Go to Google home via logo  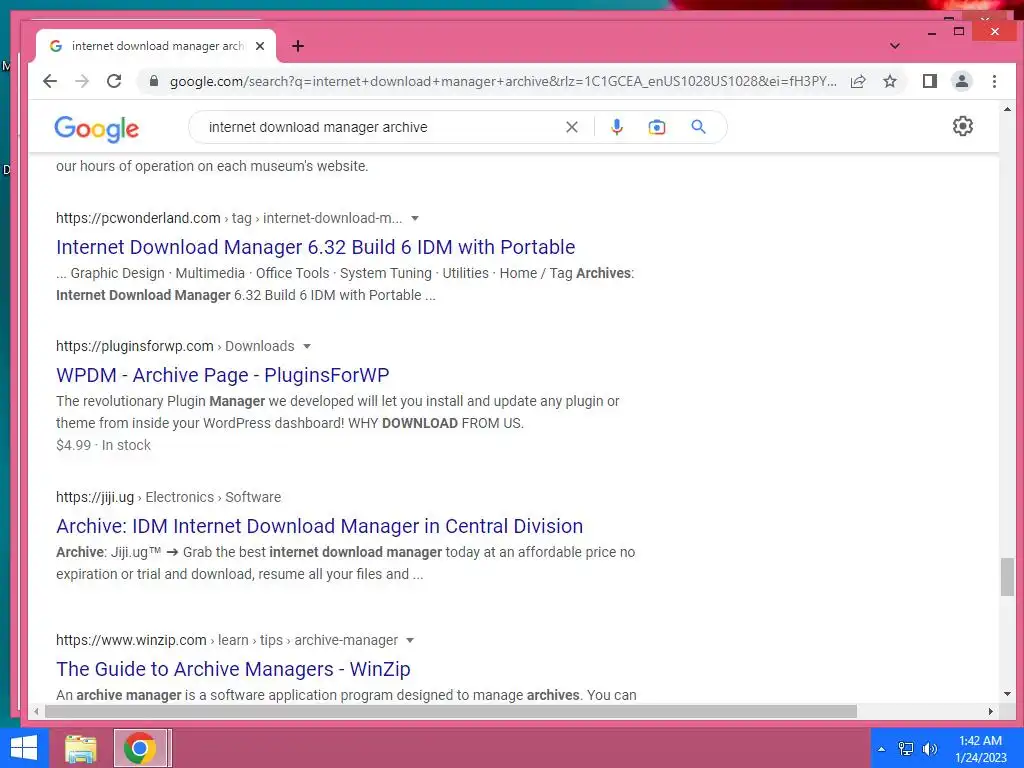(97, 128)
